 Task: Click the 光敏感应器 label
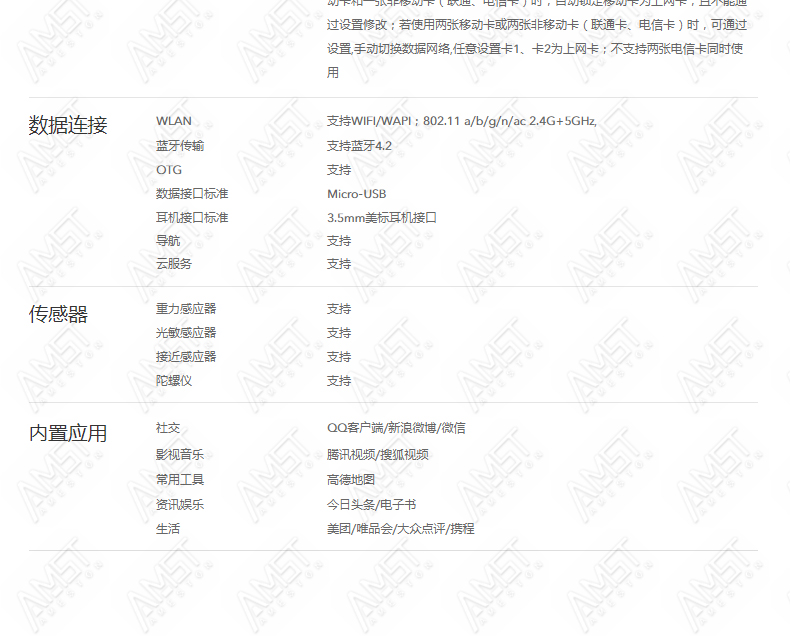(x=186, y=333)
